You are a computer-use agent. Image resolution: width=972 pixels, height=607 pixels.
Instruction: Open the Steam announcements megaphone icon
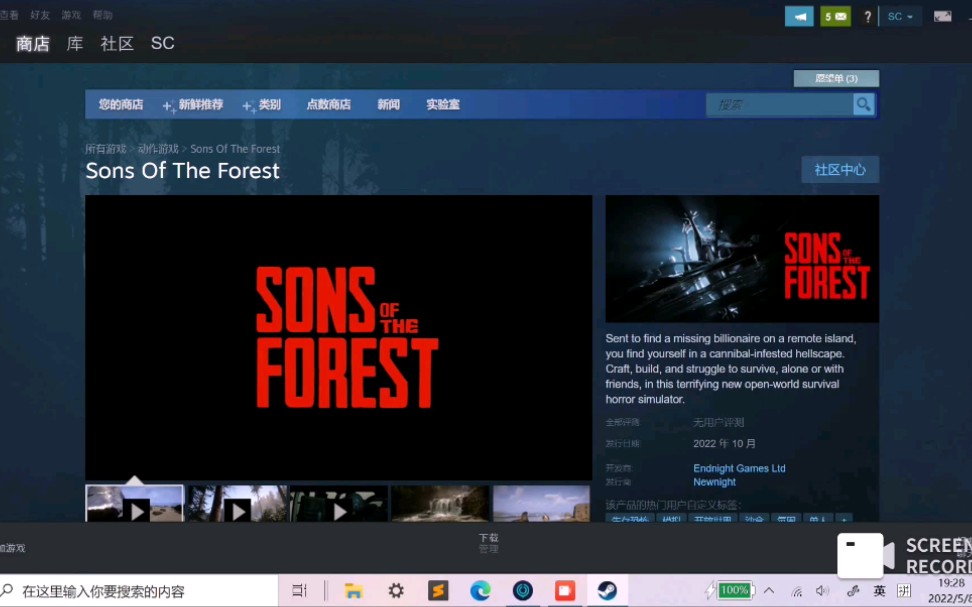point(798,16)
